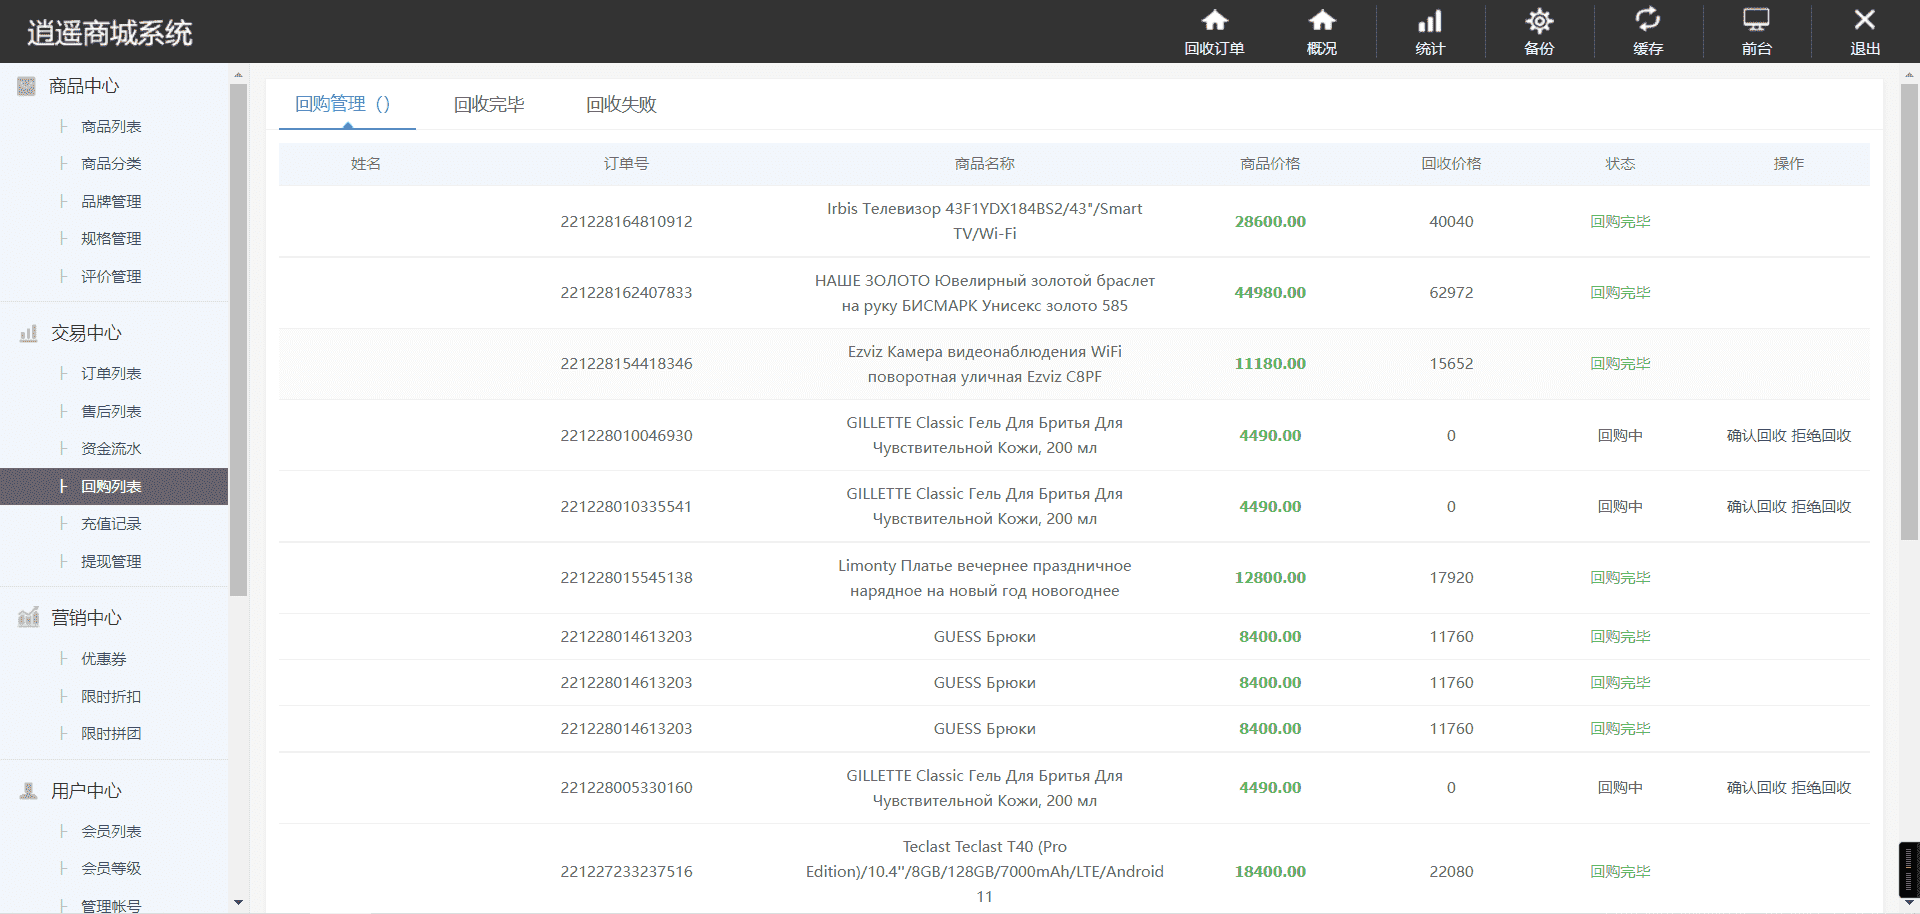Switch to the 回收完毕 tab
1920x914 pixels.
click(x=489, y=105)
